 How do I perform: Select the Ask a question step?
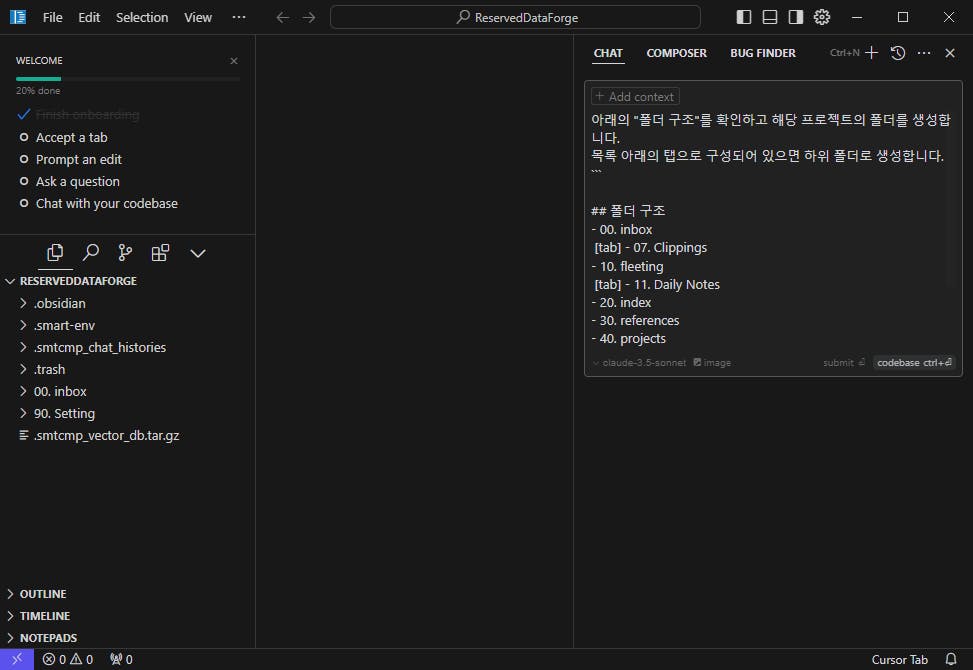[69, 182]
